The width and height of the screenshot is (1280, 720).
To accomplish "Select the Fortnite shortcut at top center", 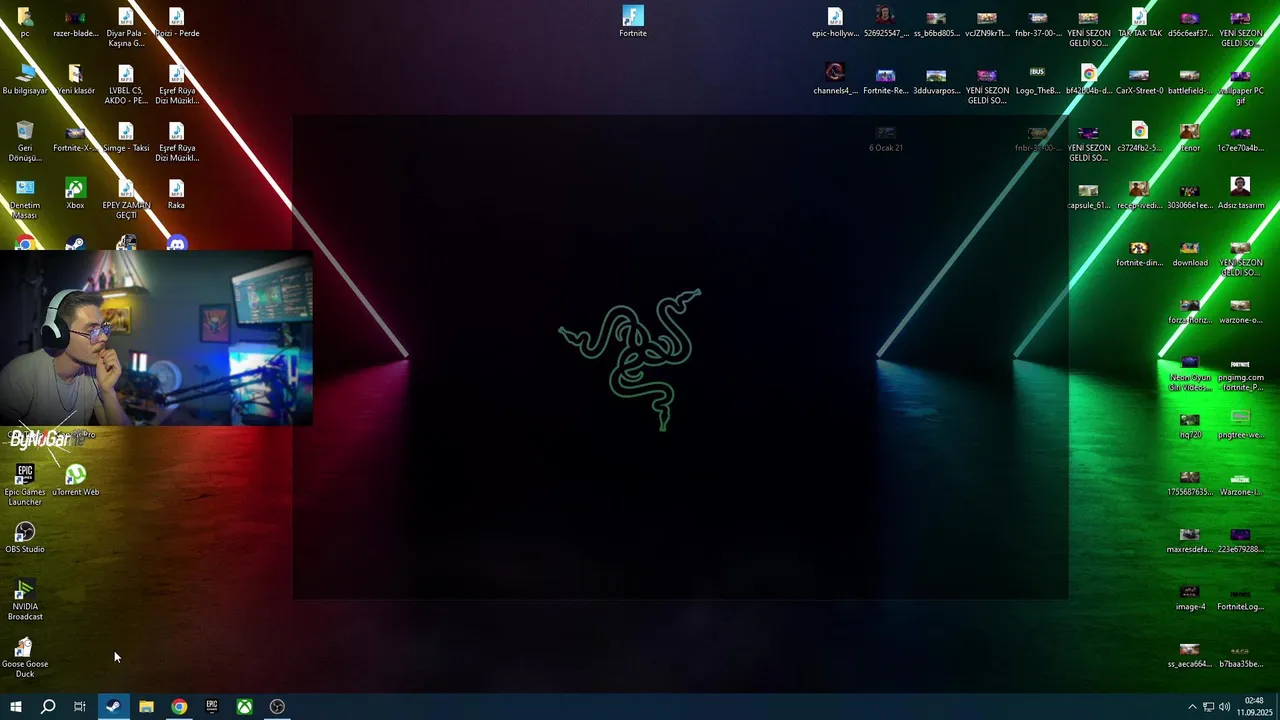I will coord(633,22).
